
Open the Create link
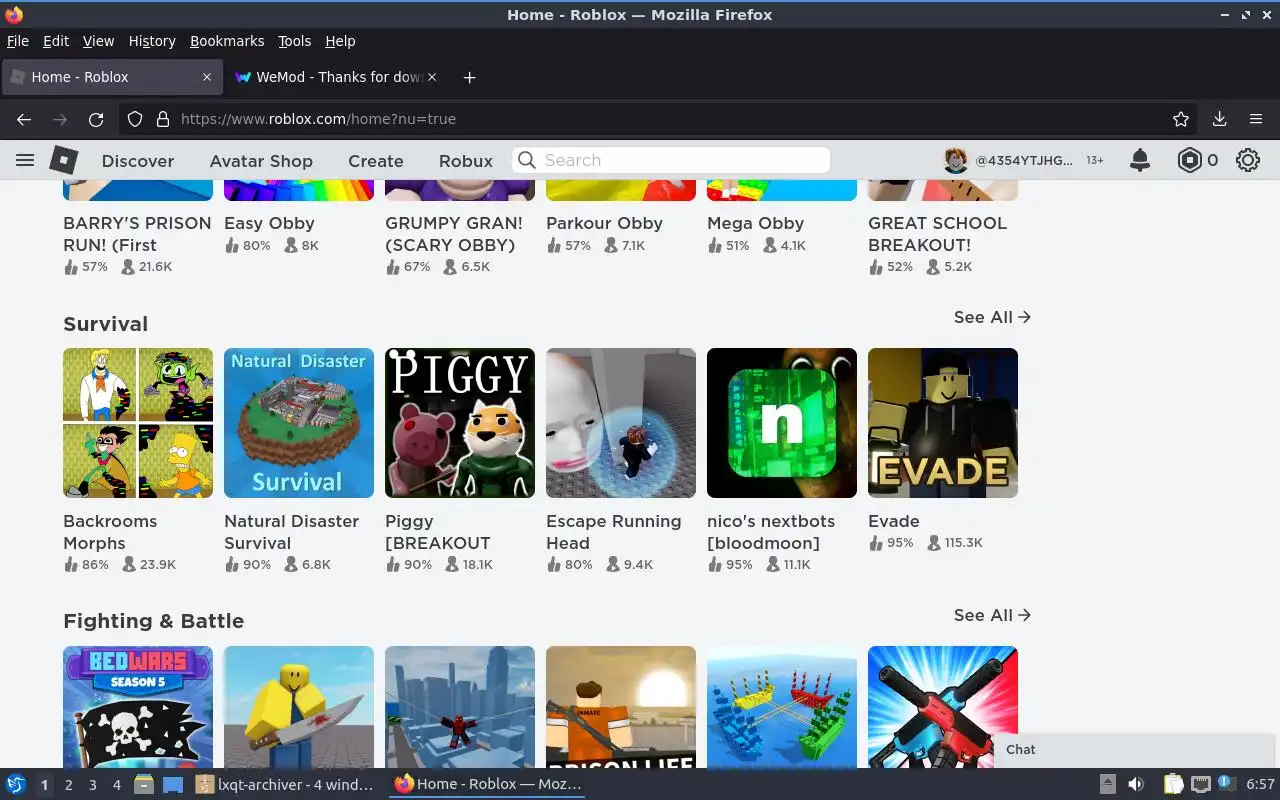[x=376, y=161]
